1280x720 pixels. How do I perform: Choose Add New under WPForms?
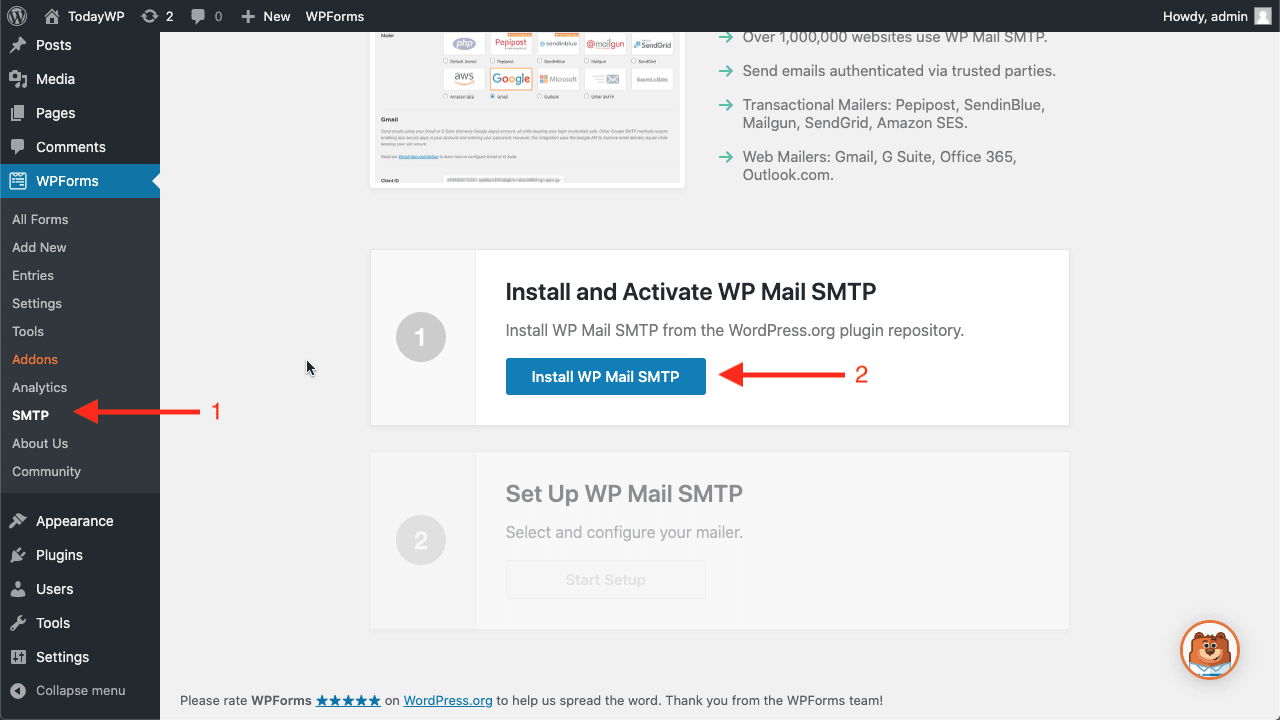pos(39,247)
